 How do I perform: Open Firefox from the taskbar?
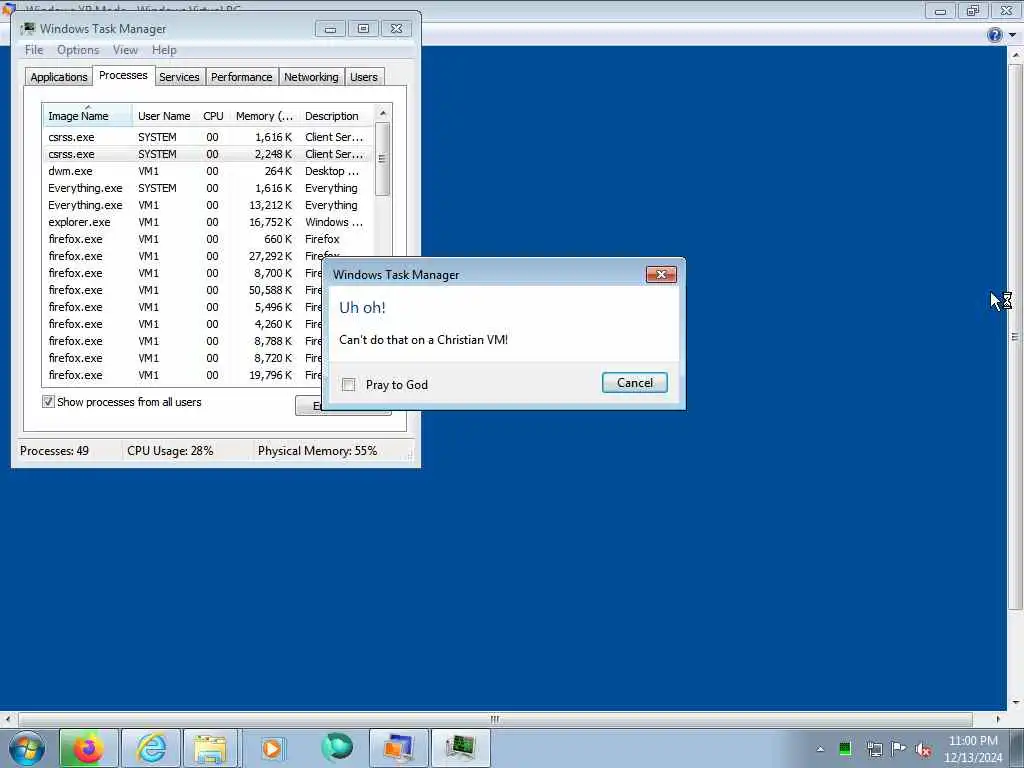[x=89, y=748]
